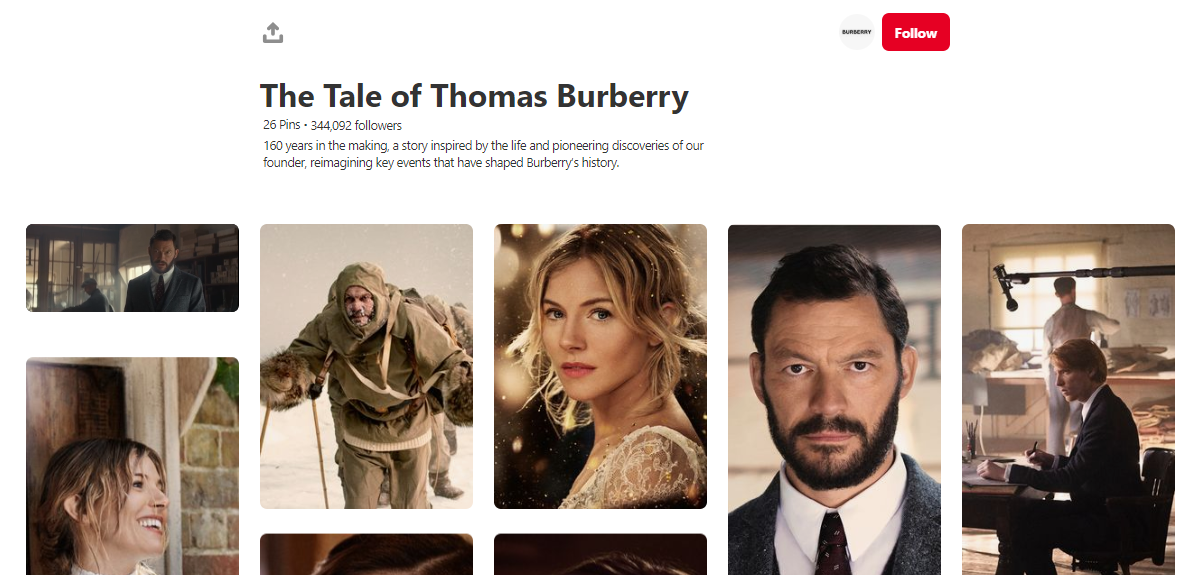Screen dimensions: 1203x575
Task: Open the partial pin below the explorer image
Action: [366, 554]
